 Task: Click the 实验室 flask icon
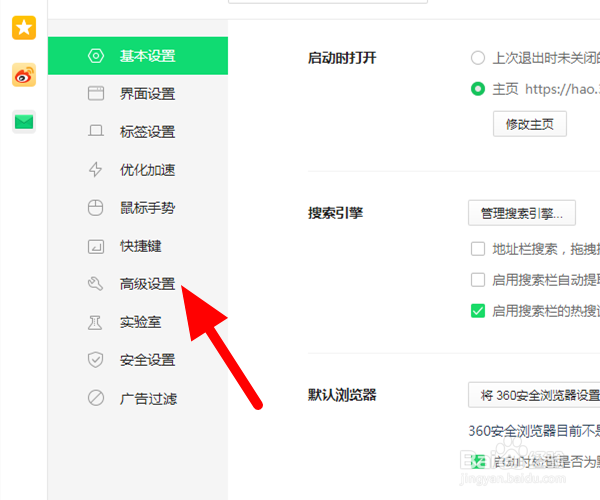coord(95,322)
